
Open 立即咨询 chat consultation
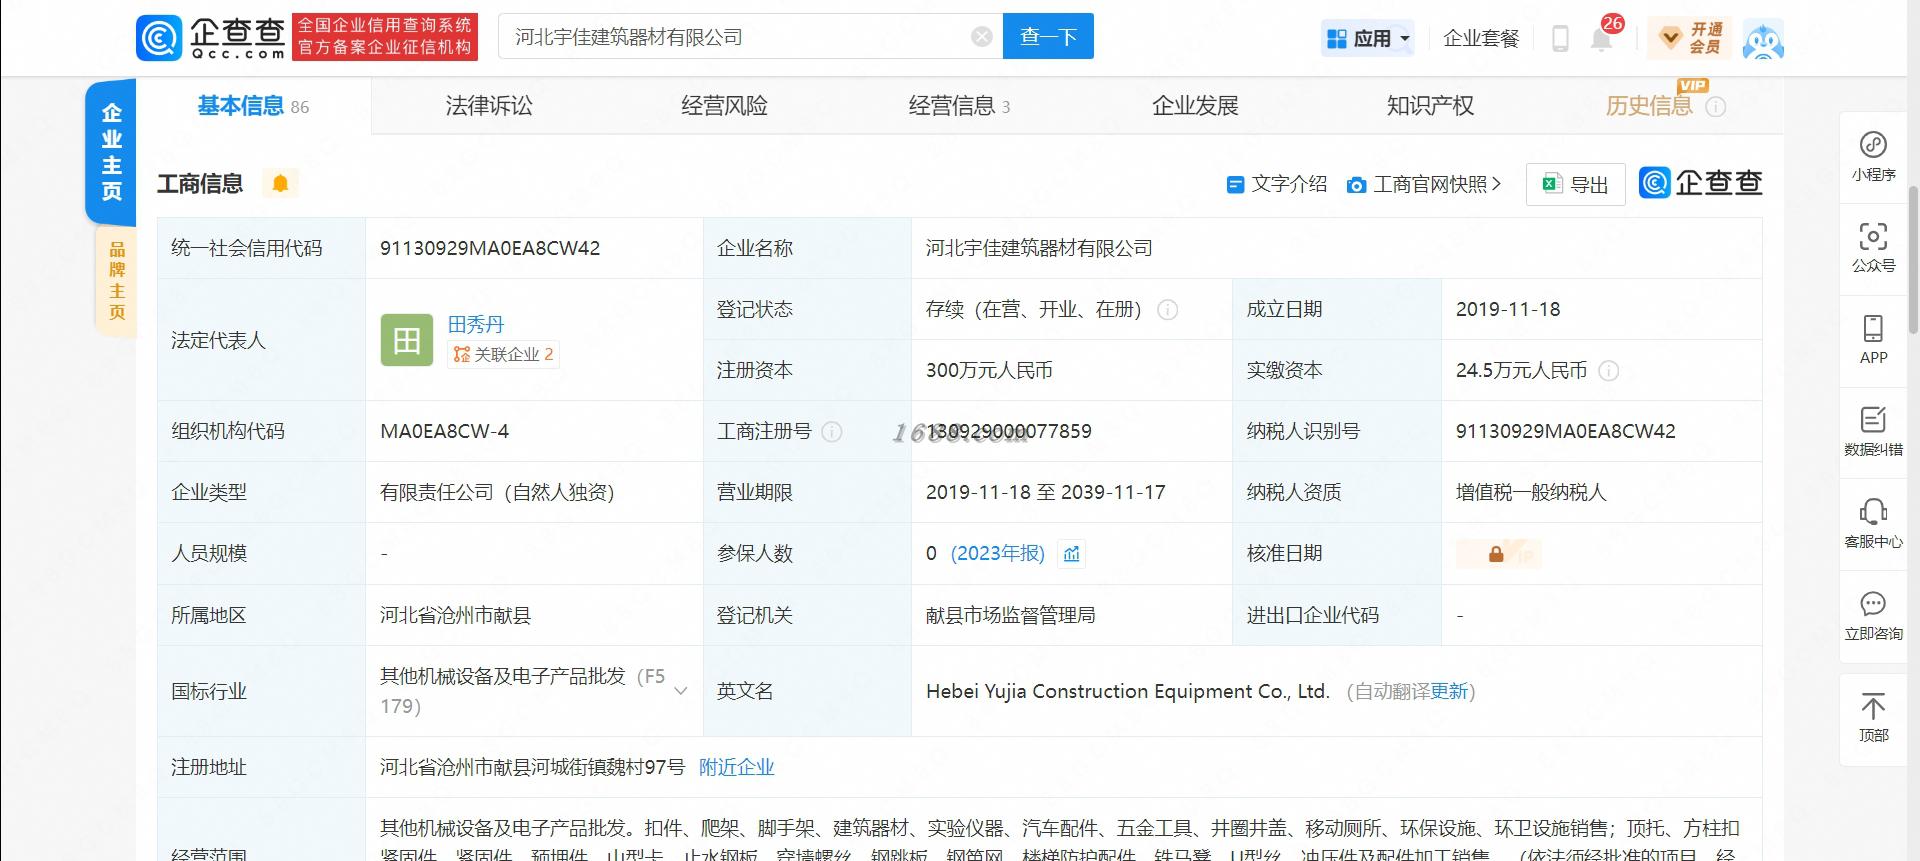coord(1873,616)
